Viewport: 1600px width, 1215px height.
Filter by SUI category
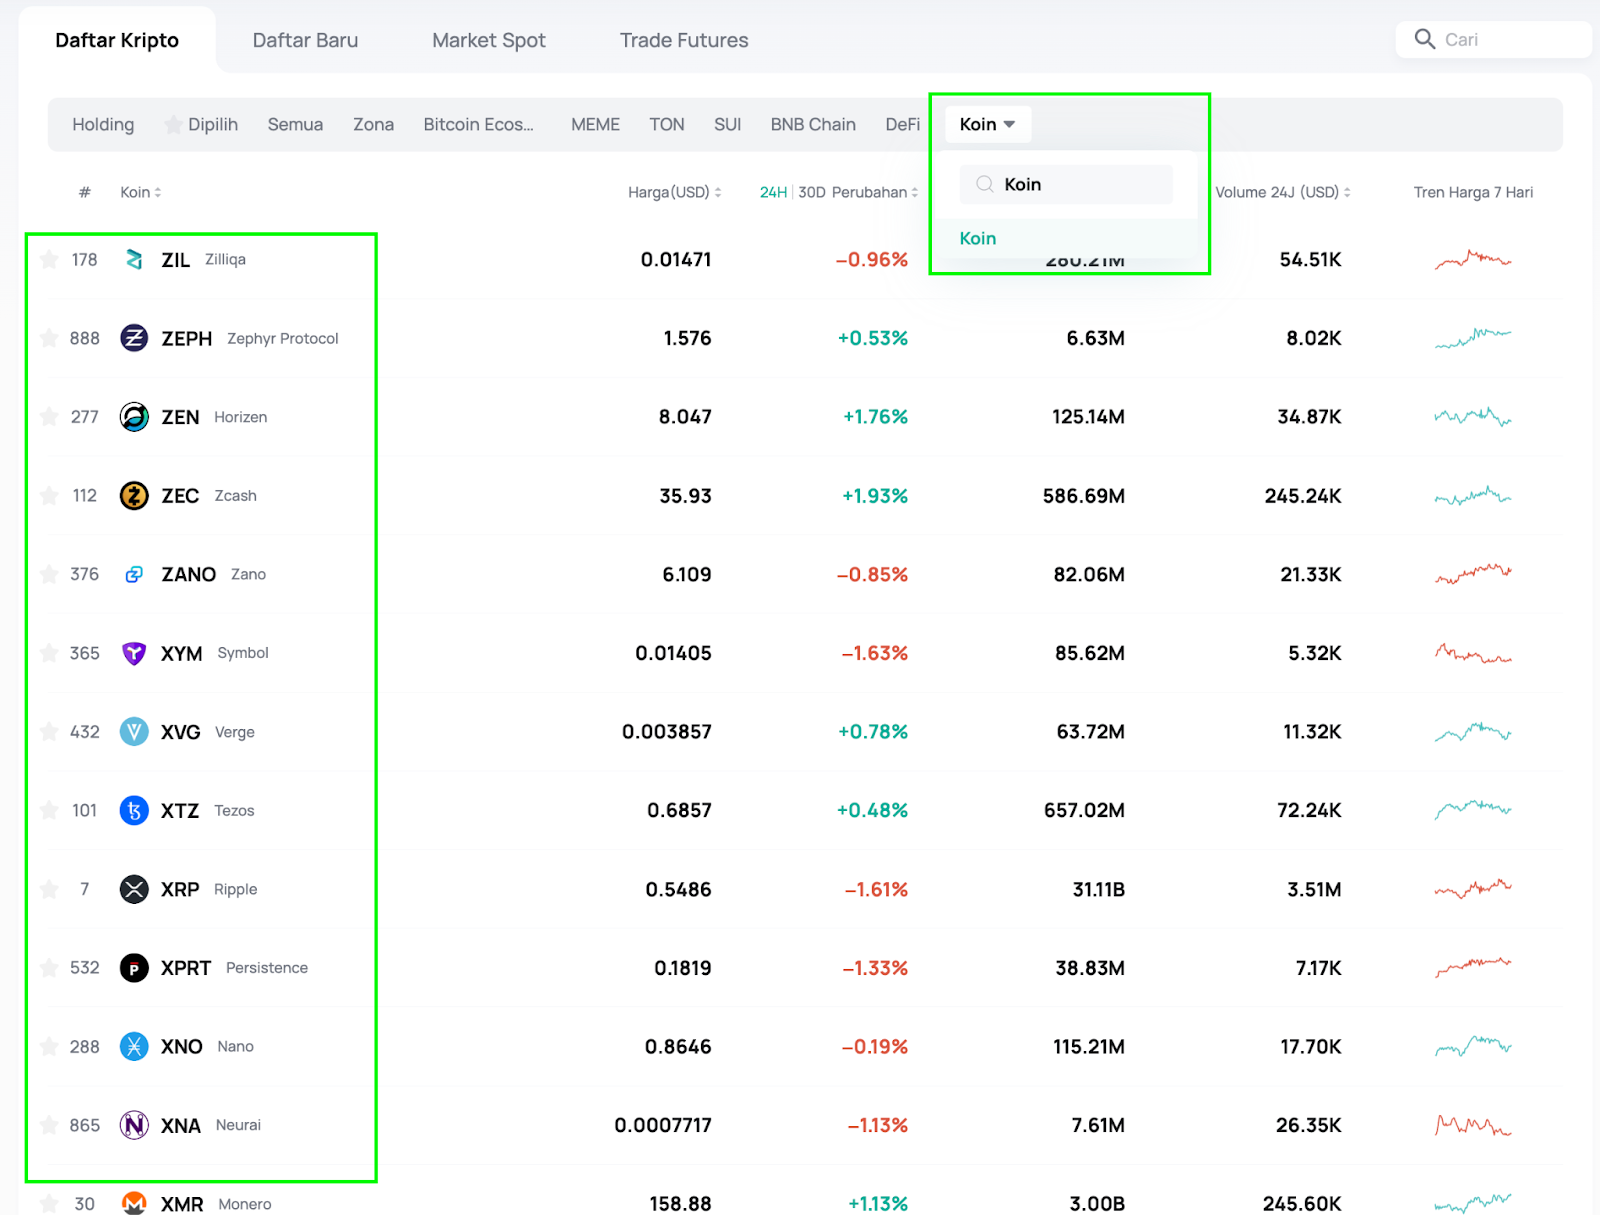(727, 124)
